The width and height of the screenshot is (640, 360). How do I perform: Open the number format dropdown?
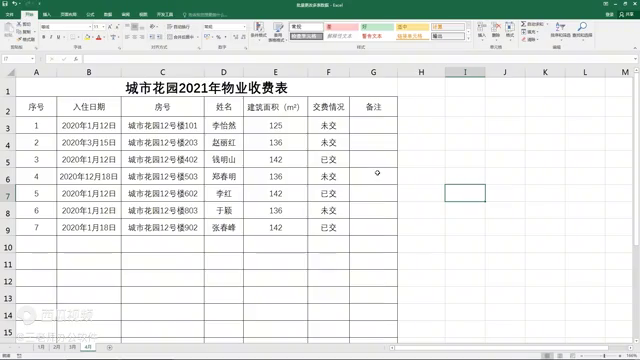tap(244, 27)
